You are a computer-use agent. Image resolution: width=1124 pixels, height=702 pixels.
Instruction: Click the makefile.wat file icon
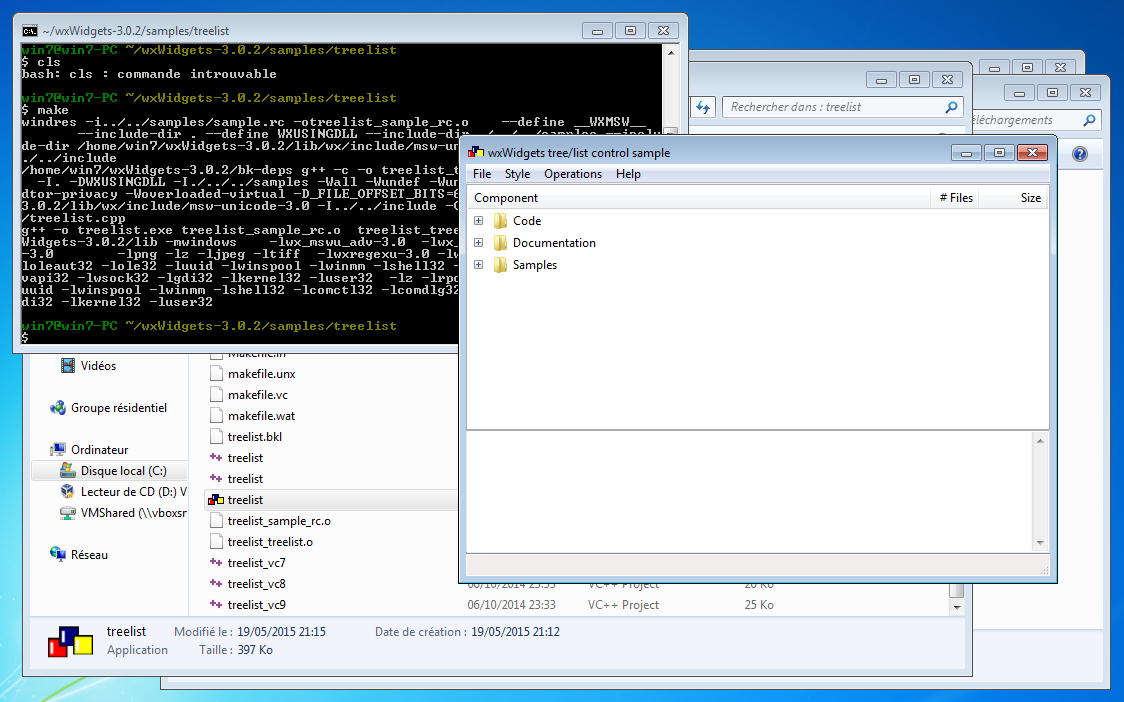pos(216,416)
